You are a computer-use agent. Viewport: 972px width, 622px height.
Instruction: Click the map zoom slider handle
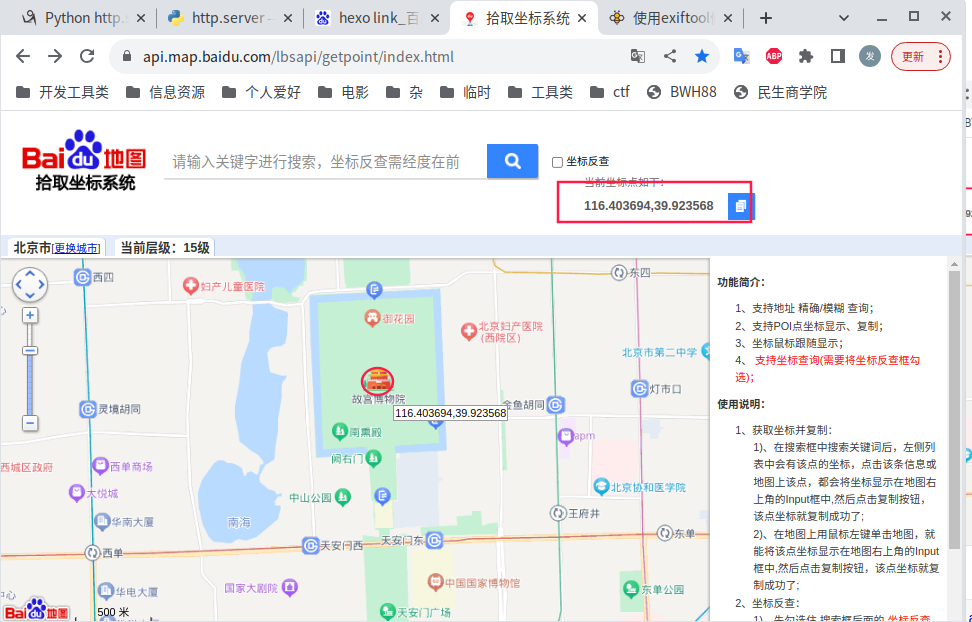tap(30, 351)
